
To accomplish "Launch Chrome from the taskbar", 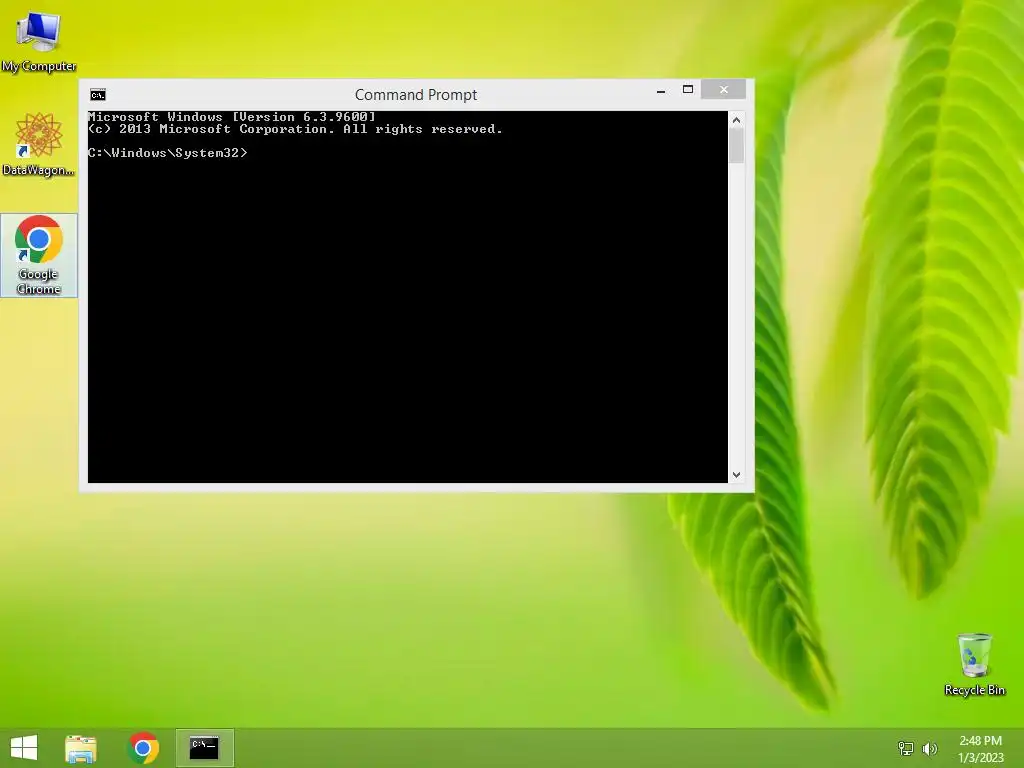I will pyautogui.click(x=143, y=748).
